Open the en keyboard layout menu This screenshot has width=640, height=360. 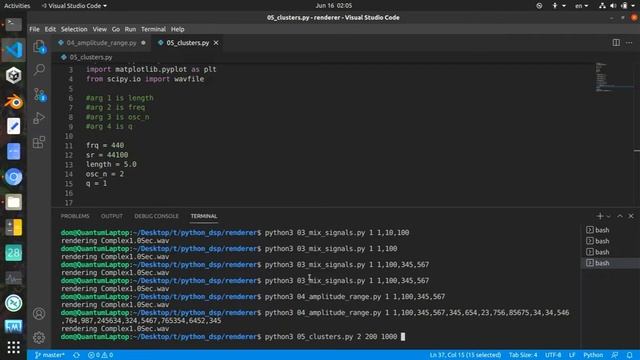[x=581, y=6]
